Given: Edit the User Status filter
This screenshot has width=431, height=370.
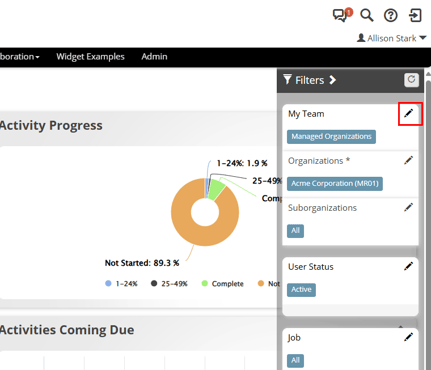Looking at the screenshot, I should point(409,266).
